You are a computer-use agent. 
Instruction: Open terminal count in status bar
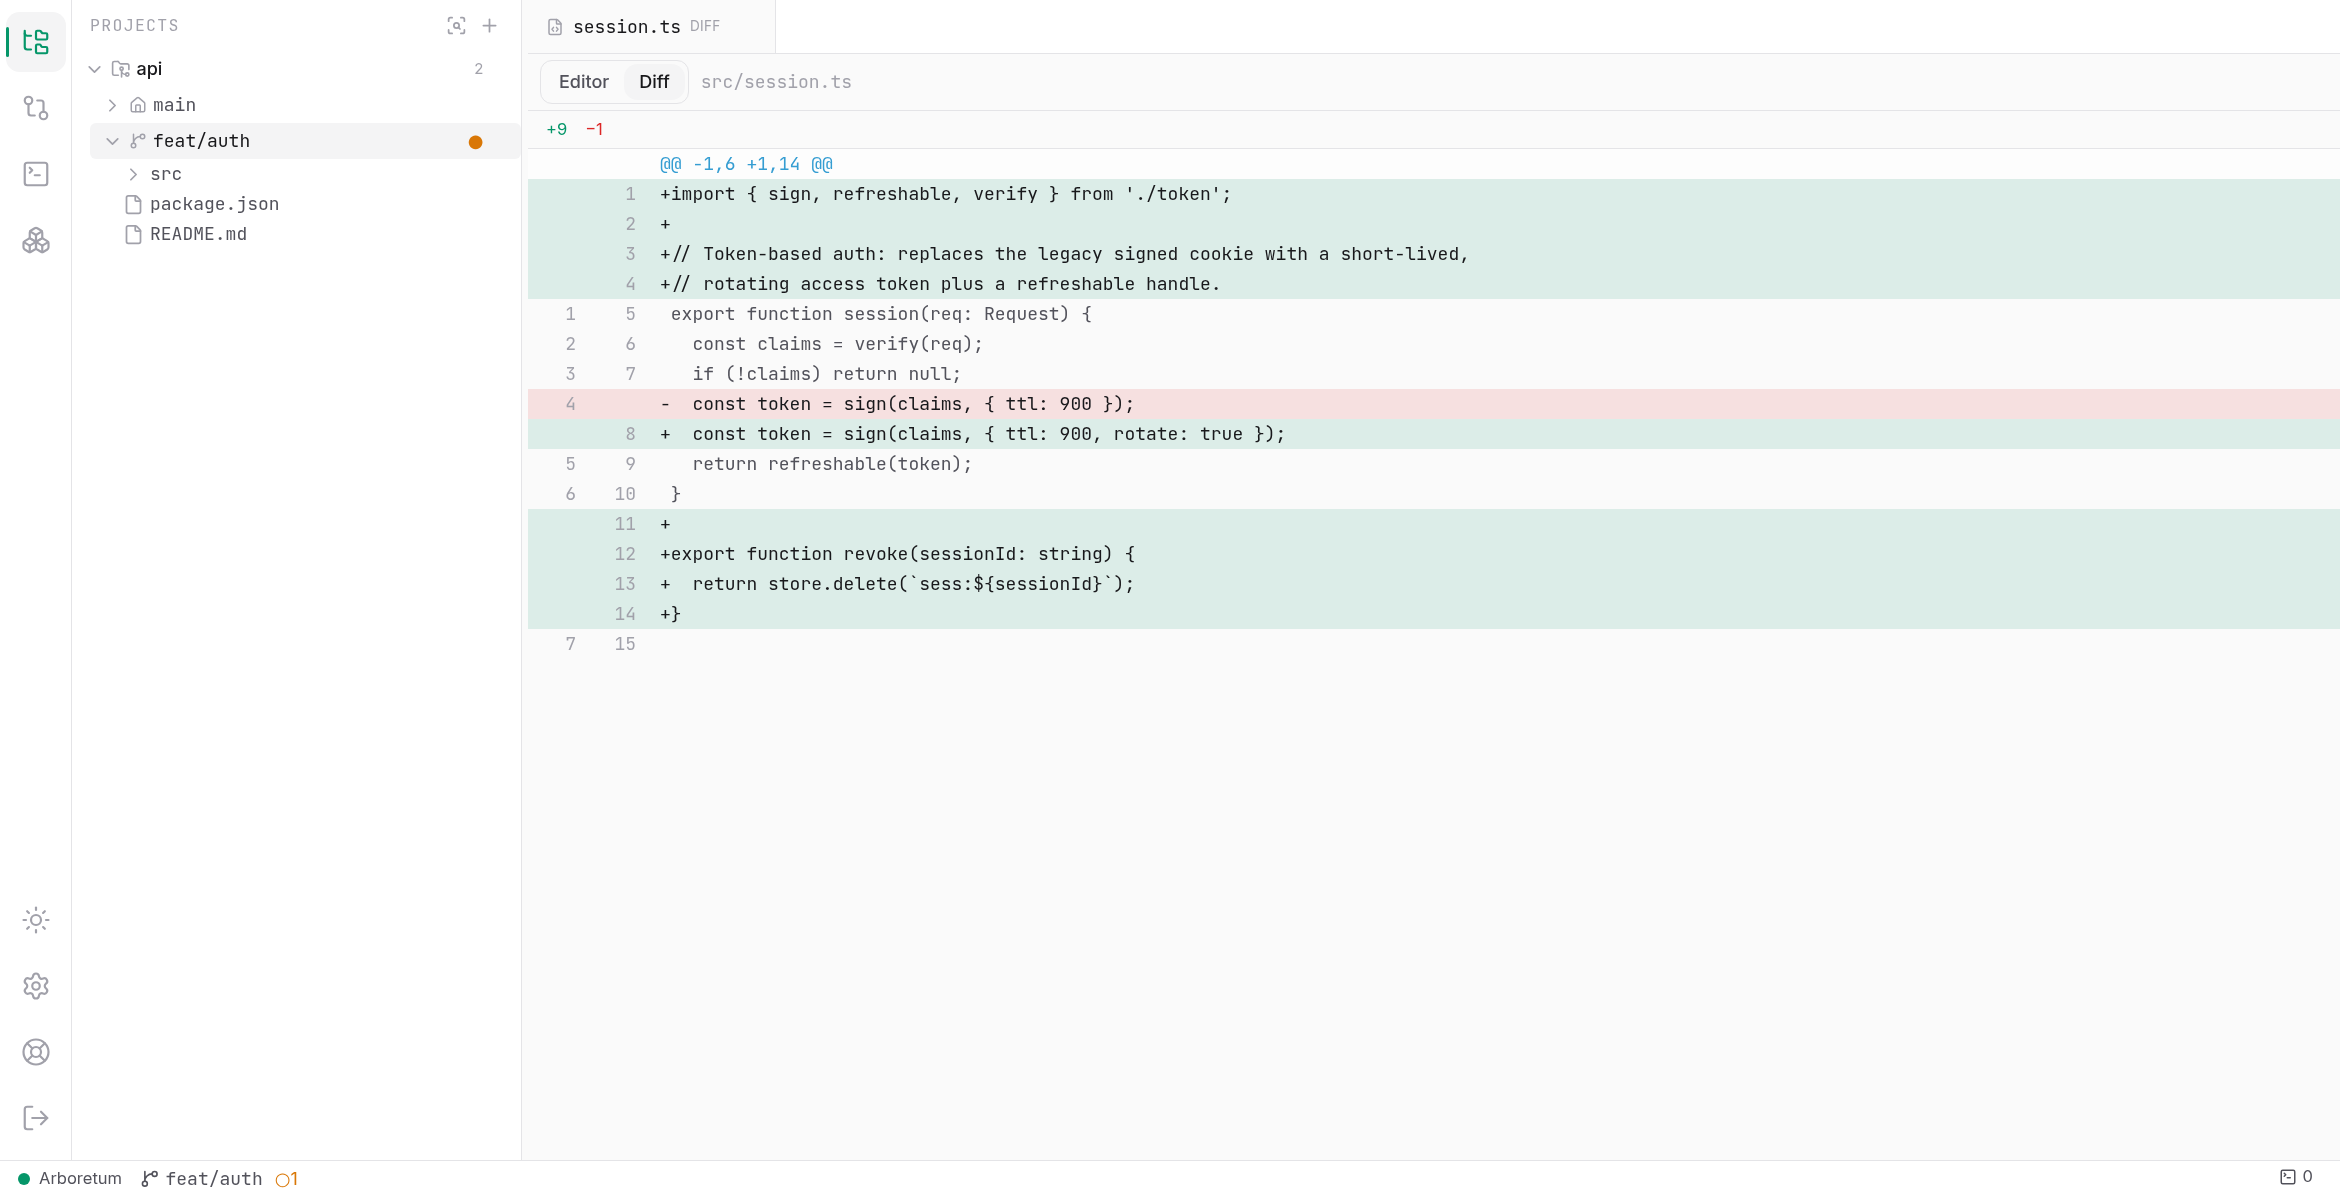click(2296, 1177)
